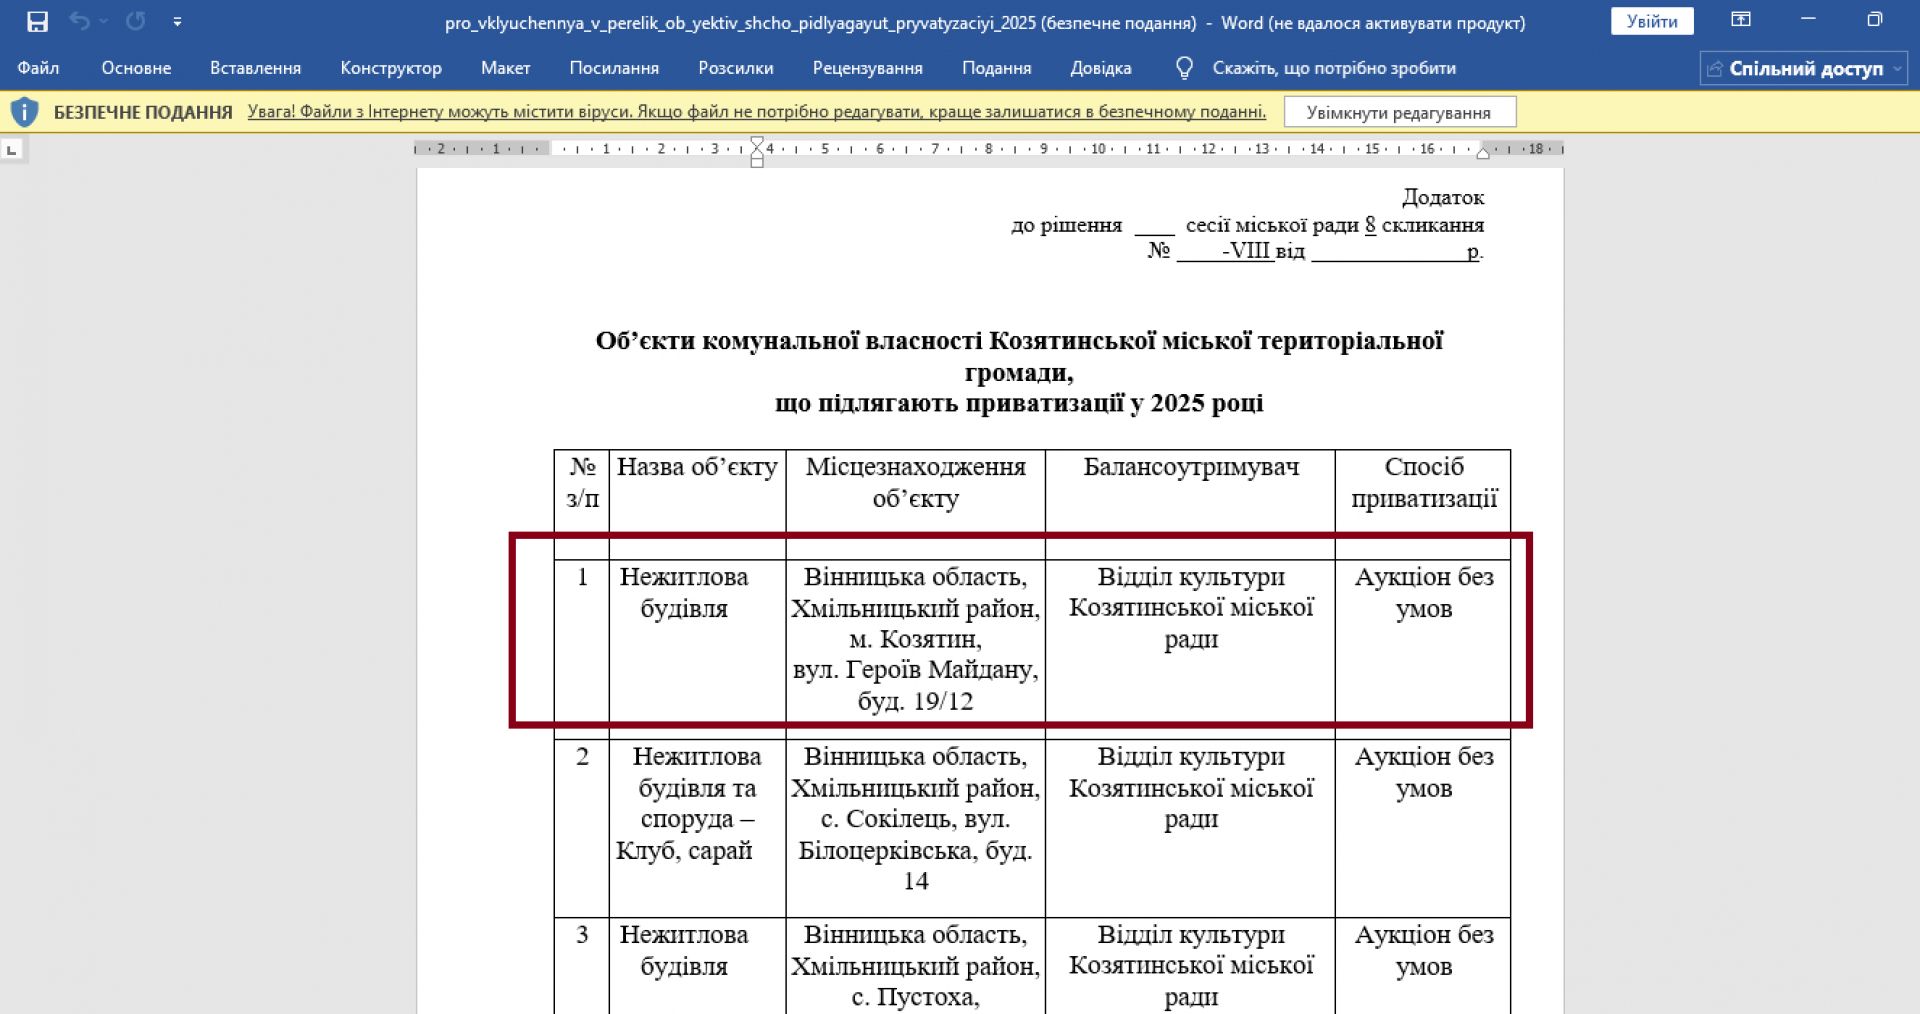Expand the Undo history dropdown arrow

tap(104, 21)
